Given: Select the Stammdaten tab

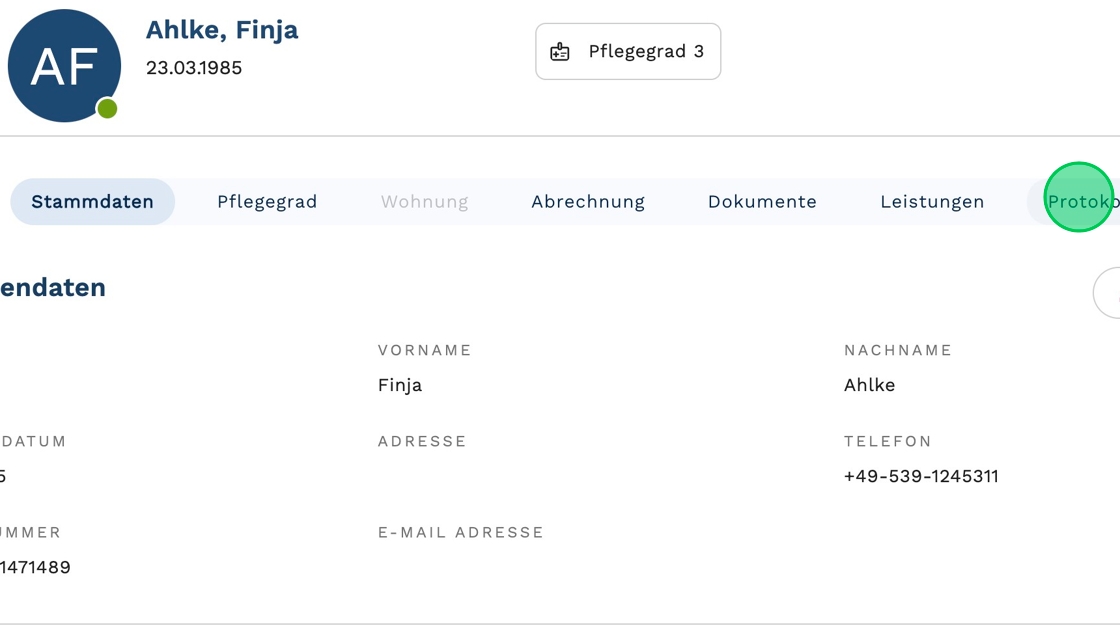Looking at the screenshot, I should 92,202.
